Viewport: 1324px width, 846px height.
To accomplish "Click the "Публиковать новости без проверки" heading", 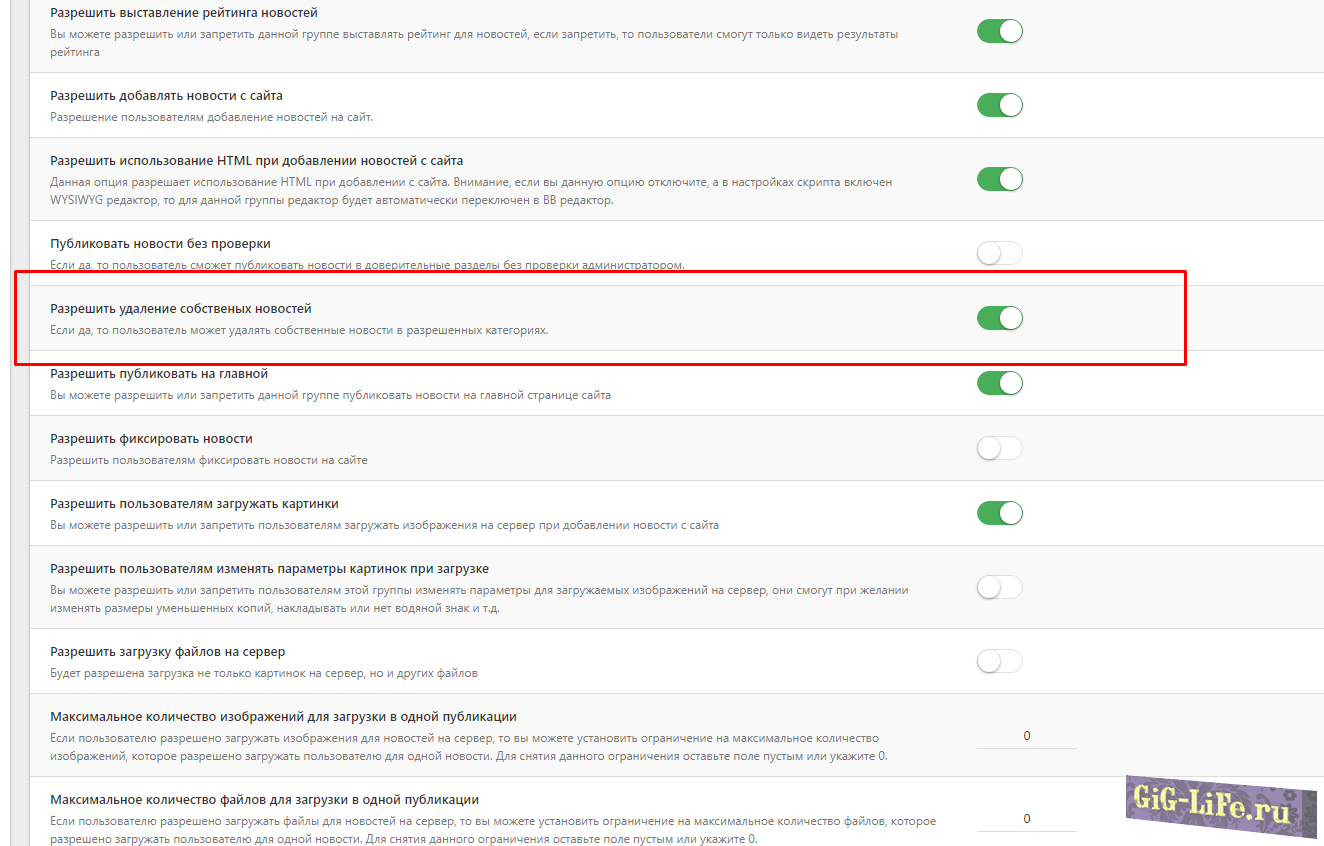I will 160,244.
